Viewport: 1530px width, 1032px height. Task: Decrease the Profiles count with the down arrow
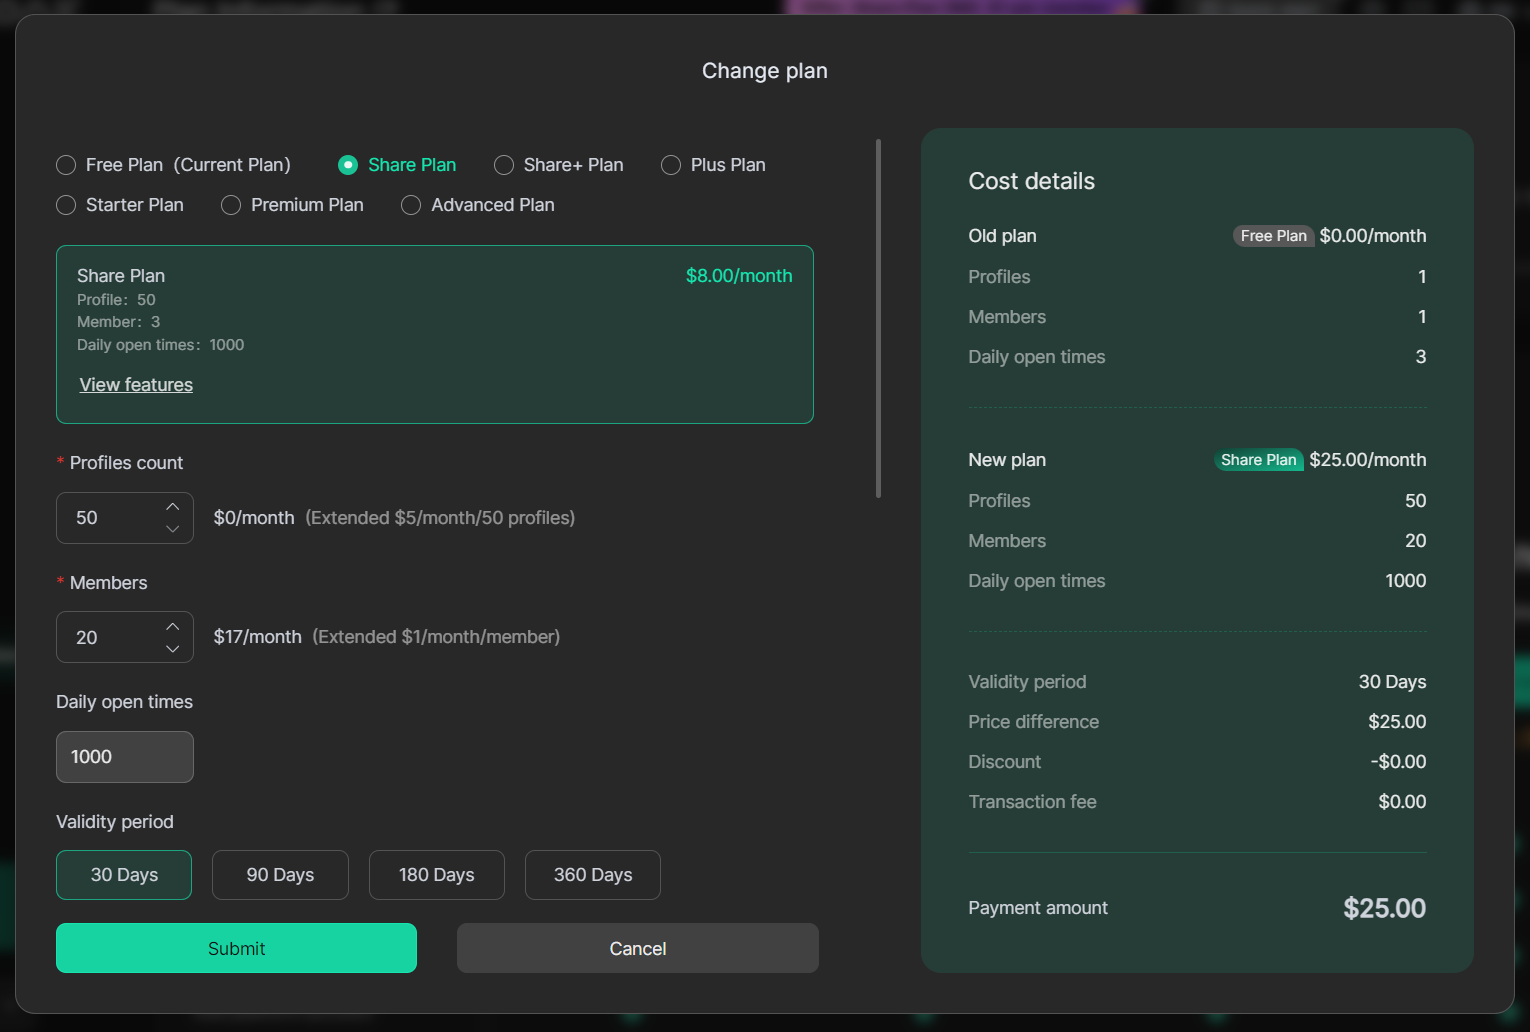click(x=172, y=529)
